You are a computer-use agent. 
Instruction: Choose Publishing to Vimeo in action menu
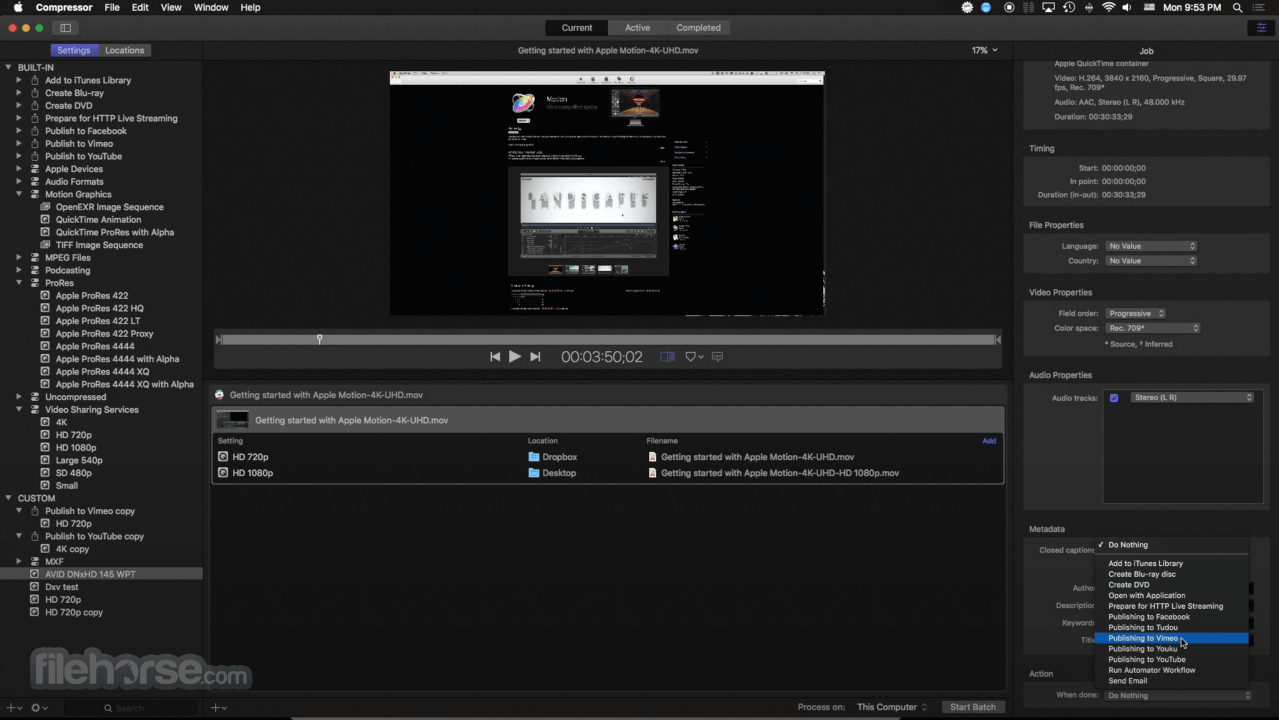1171,638
